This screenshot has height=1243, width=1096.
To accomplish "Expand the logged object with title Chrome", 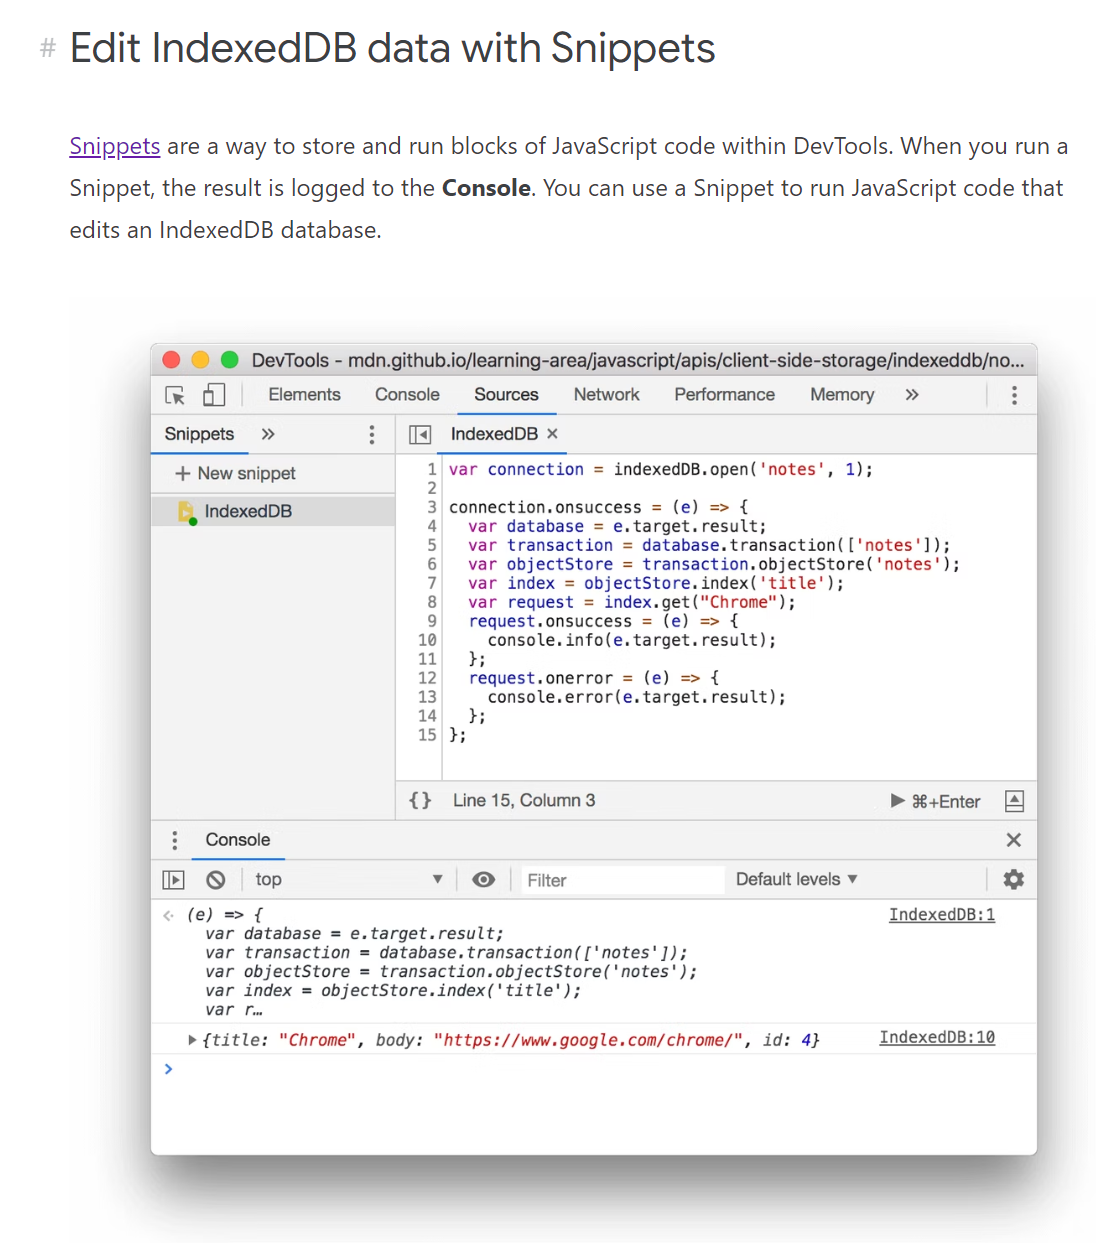I will [192, 1040].
